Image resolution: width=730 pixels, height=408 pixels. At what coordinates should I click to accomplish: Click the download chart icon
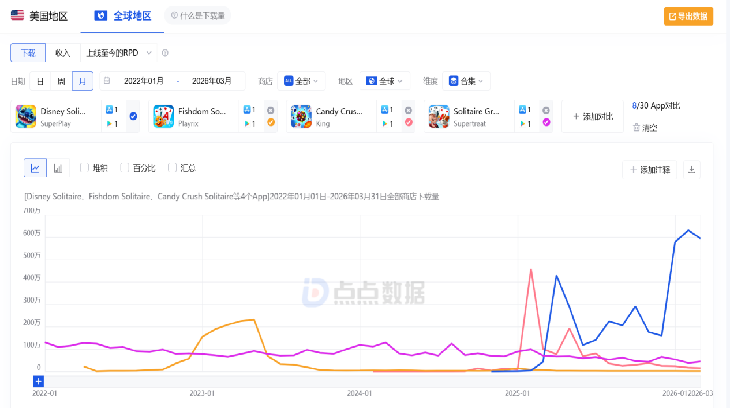click(691, 169)
